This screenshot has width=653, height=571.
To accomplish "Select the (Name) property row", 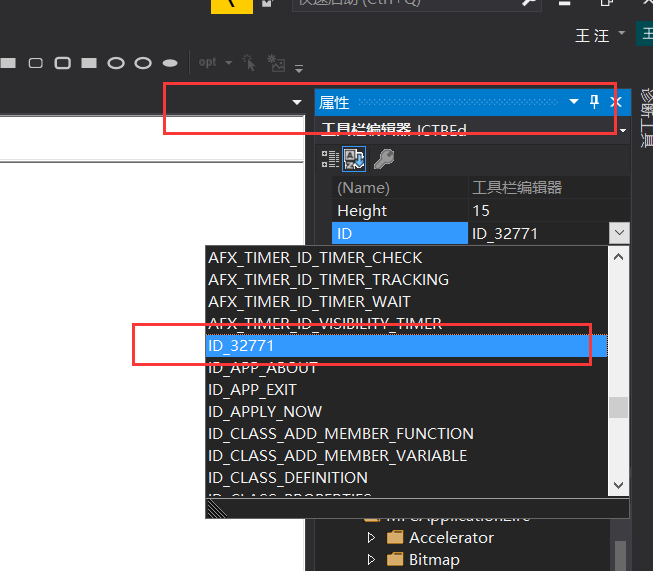I will (481, 188).
